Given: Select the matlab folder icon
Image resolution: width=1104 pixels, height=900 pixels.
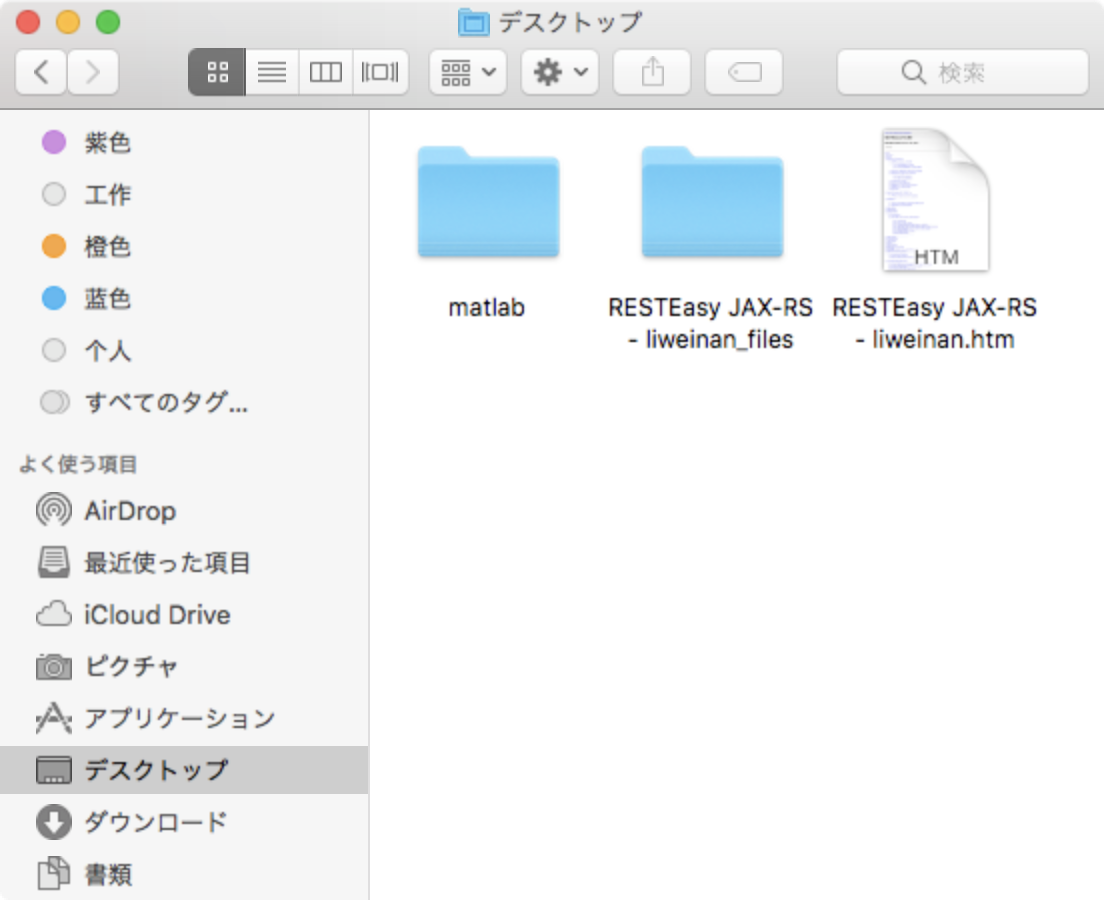Looking at the screenshot, I should [x=488, y=202].
